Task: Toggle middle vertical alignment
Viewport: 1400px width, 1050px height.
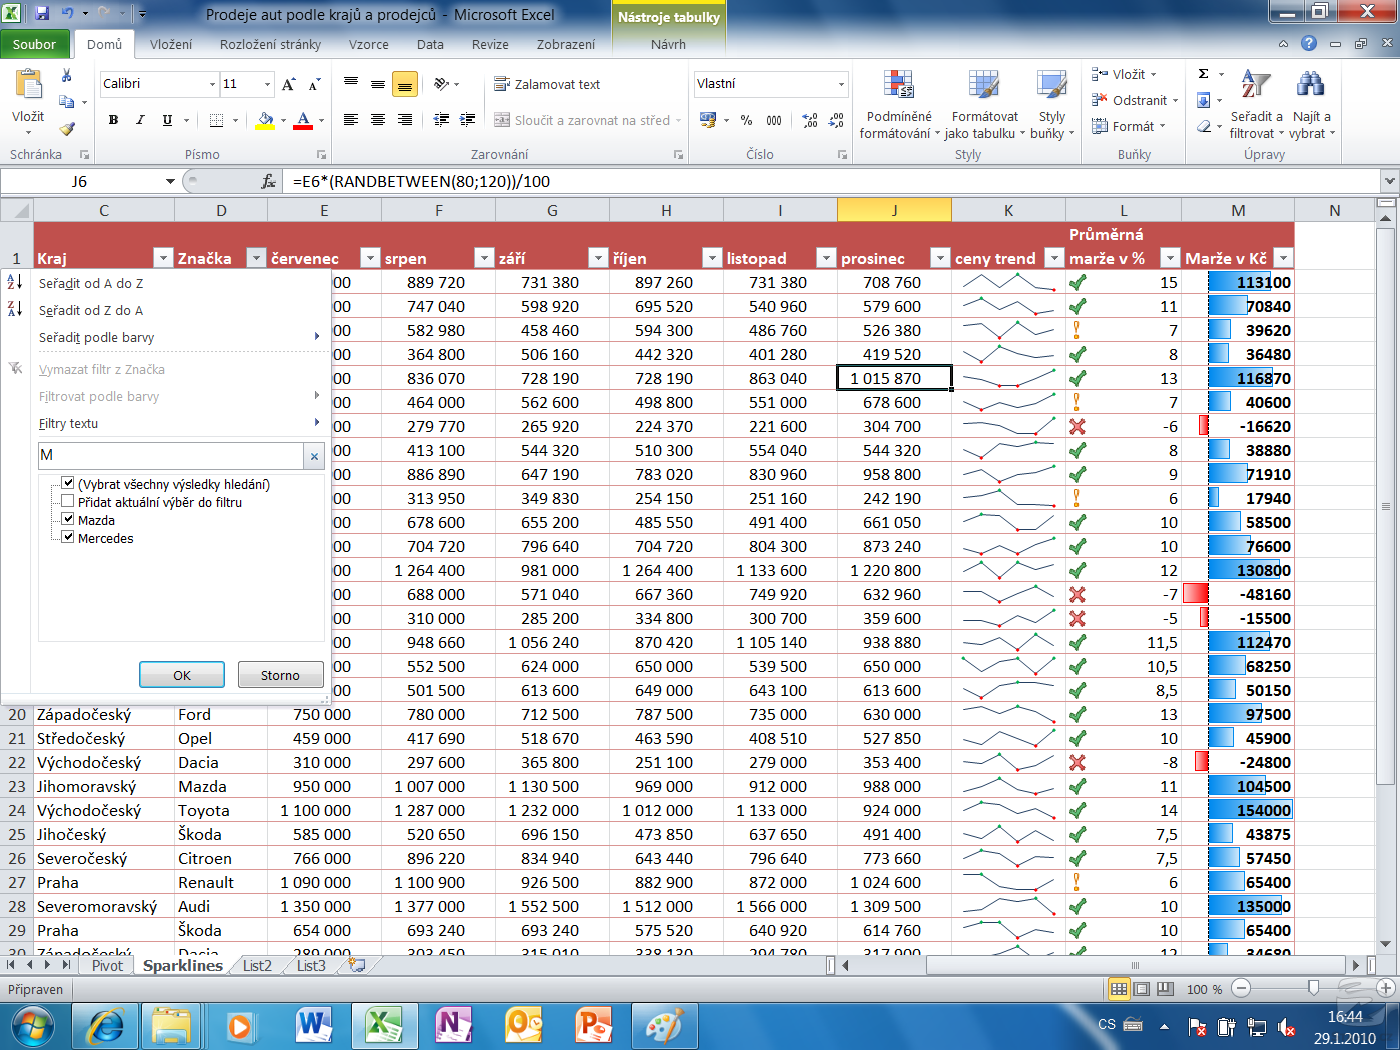Action: click(378, 85)
